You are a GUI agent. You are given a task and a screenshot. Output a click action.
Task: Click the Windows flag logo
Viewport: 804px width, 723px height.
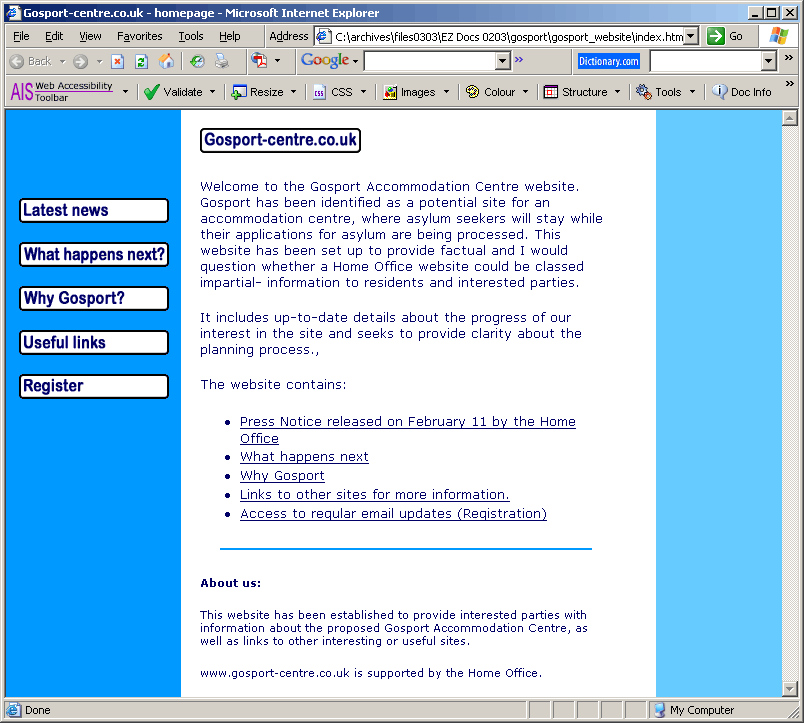click(x=778, y=36)
